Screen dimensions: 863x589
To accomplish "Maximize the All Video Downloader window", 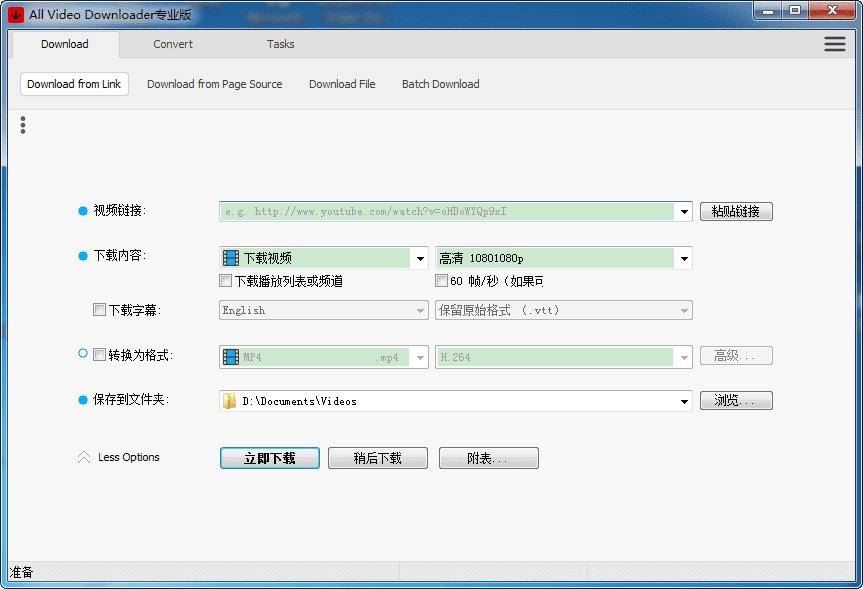I will tap(795, 10).
